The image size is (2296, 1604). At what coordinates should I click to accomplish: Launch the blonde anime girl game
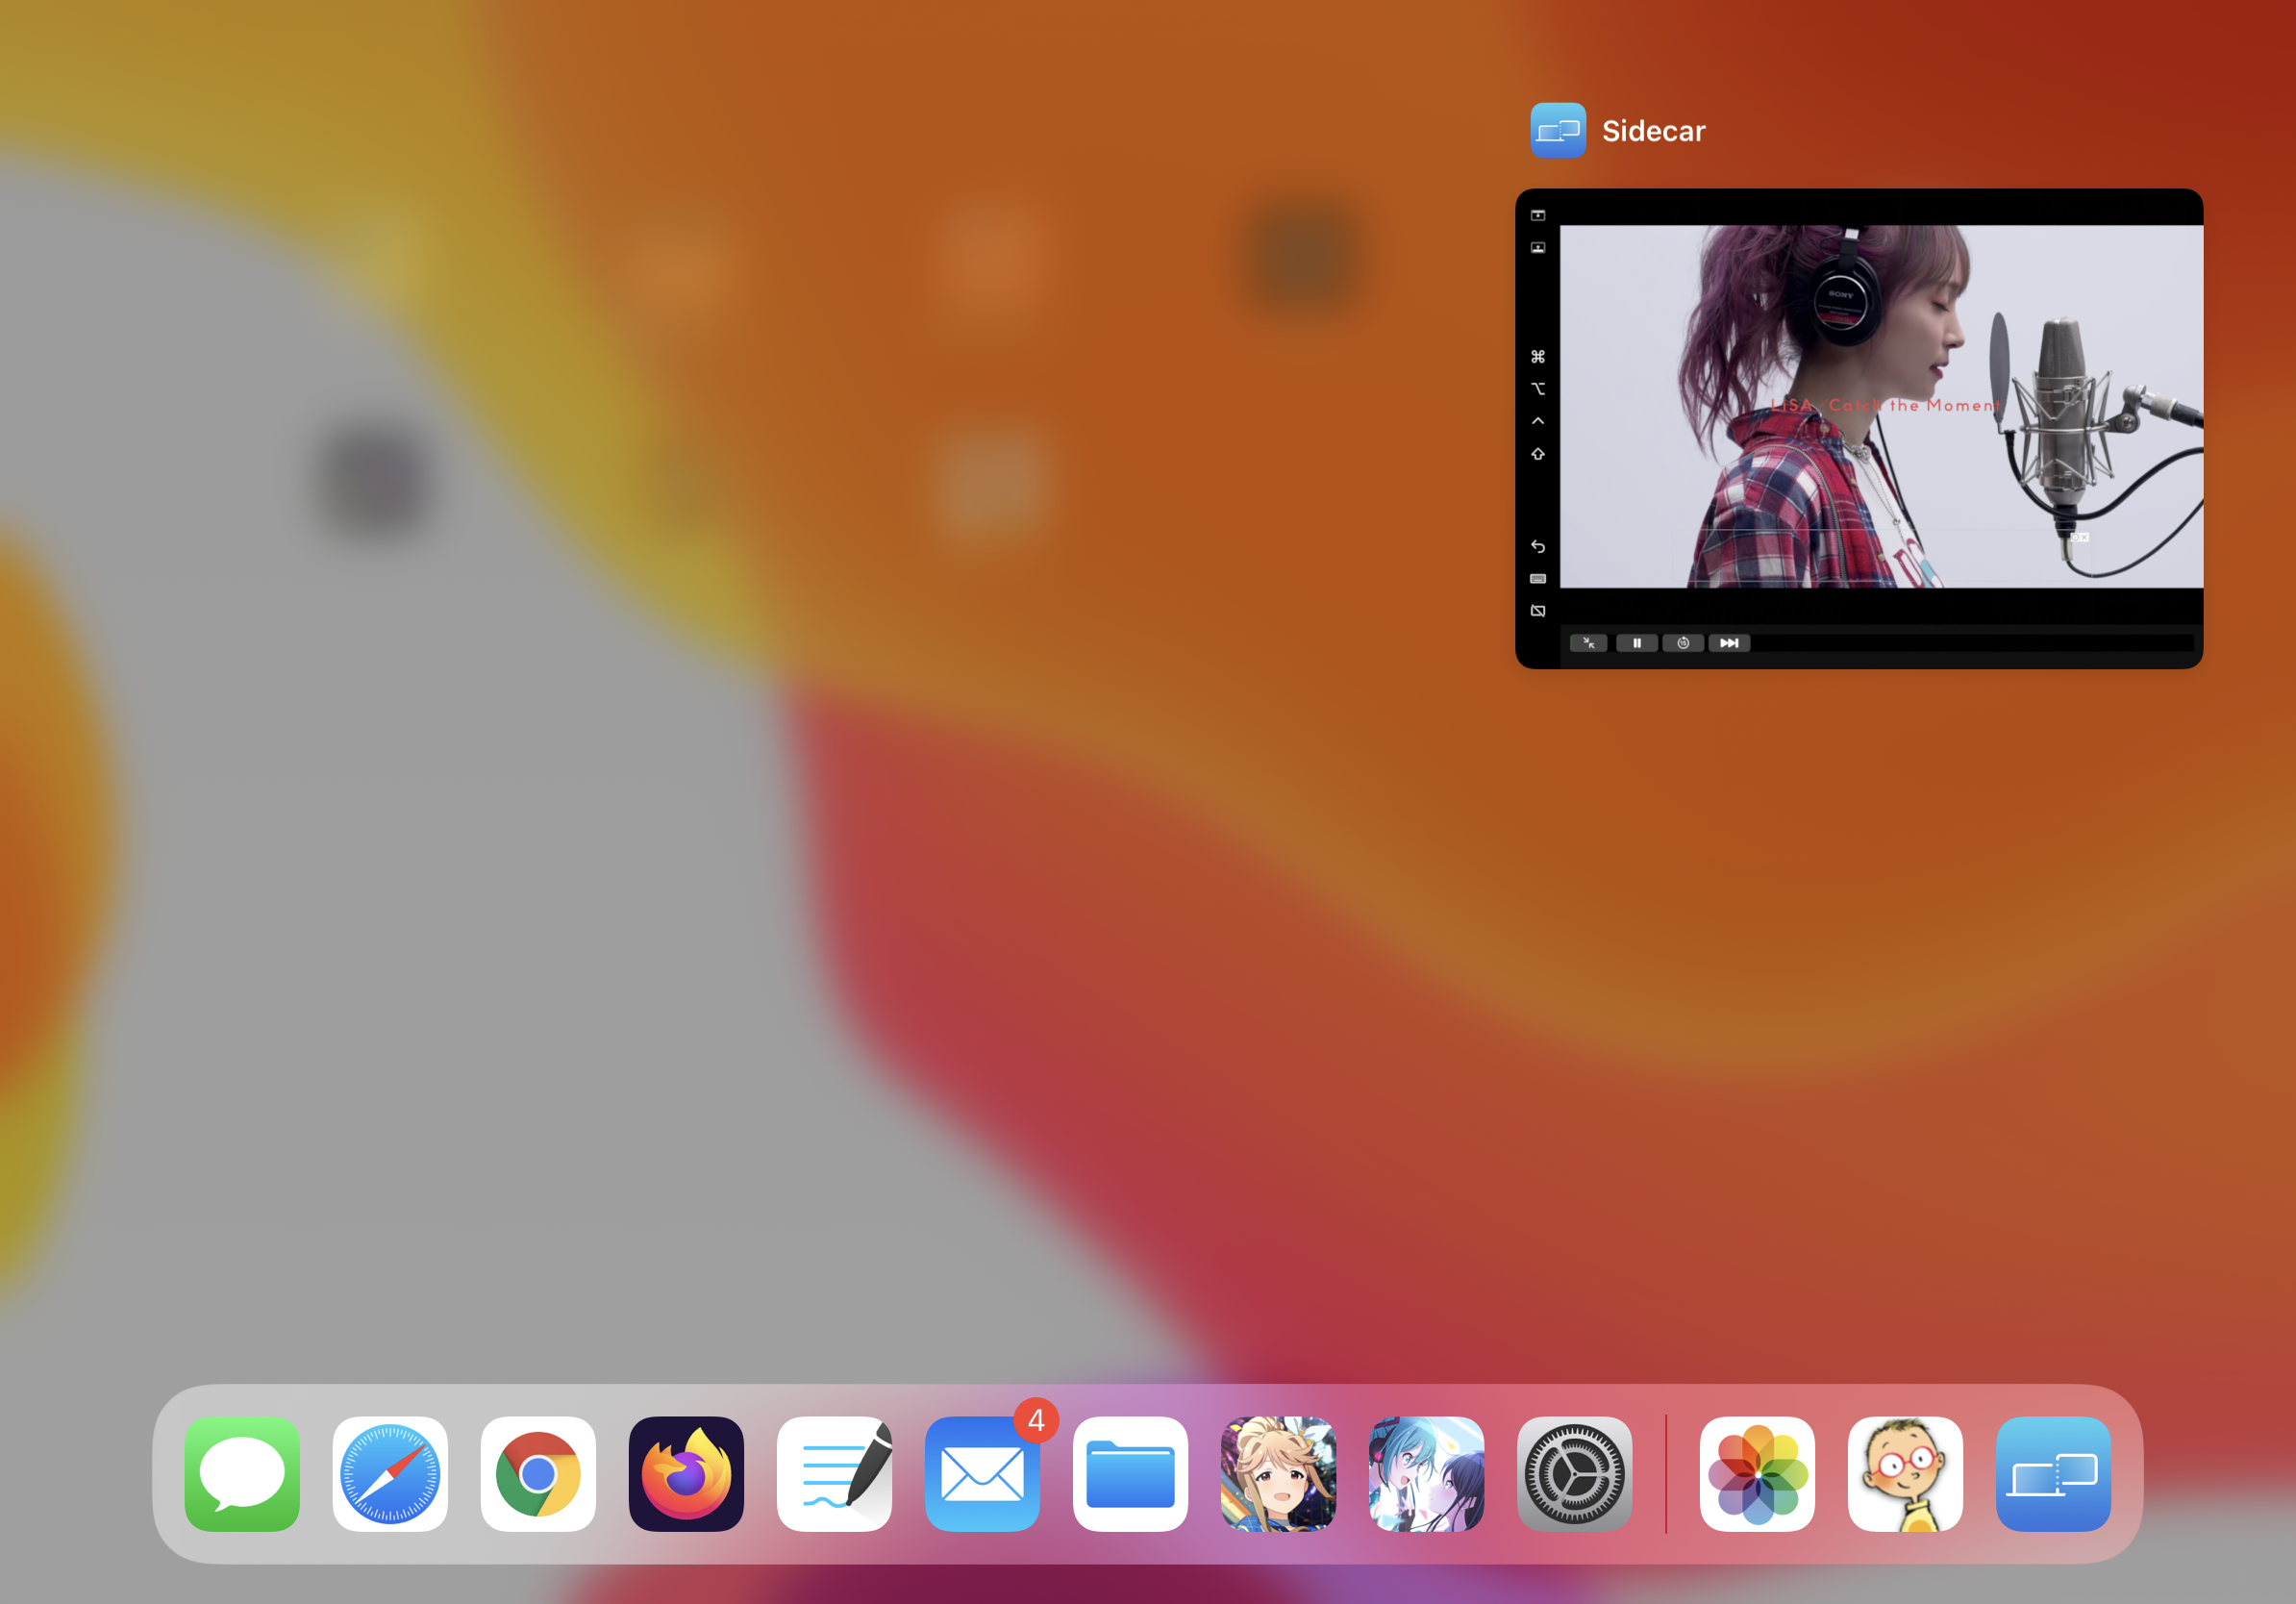pos(1278,1473)
